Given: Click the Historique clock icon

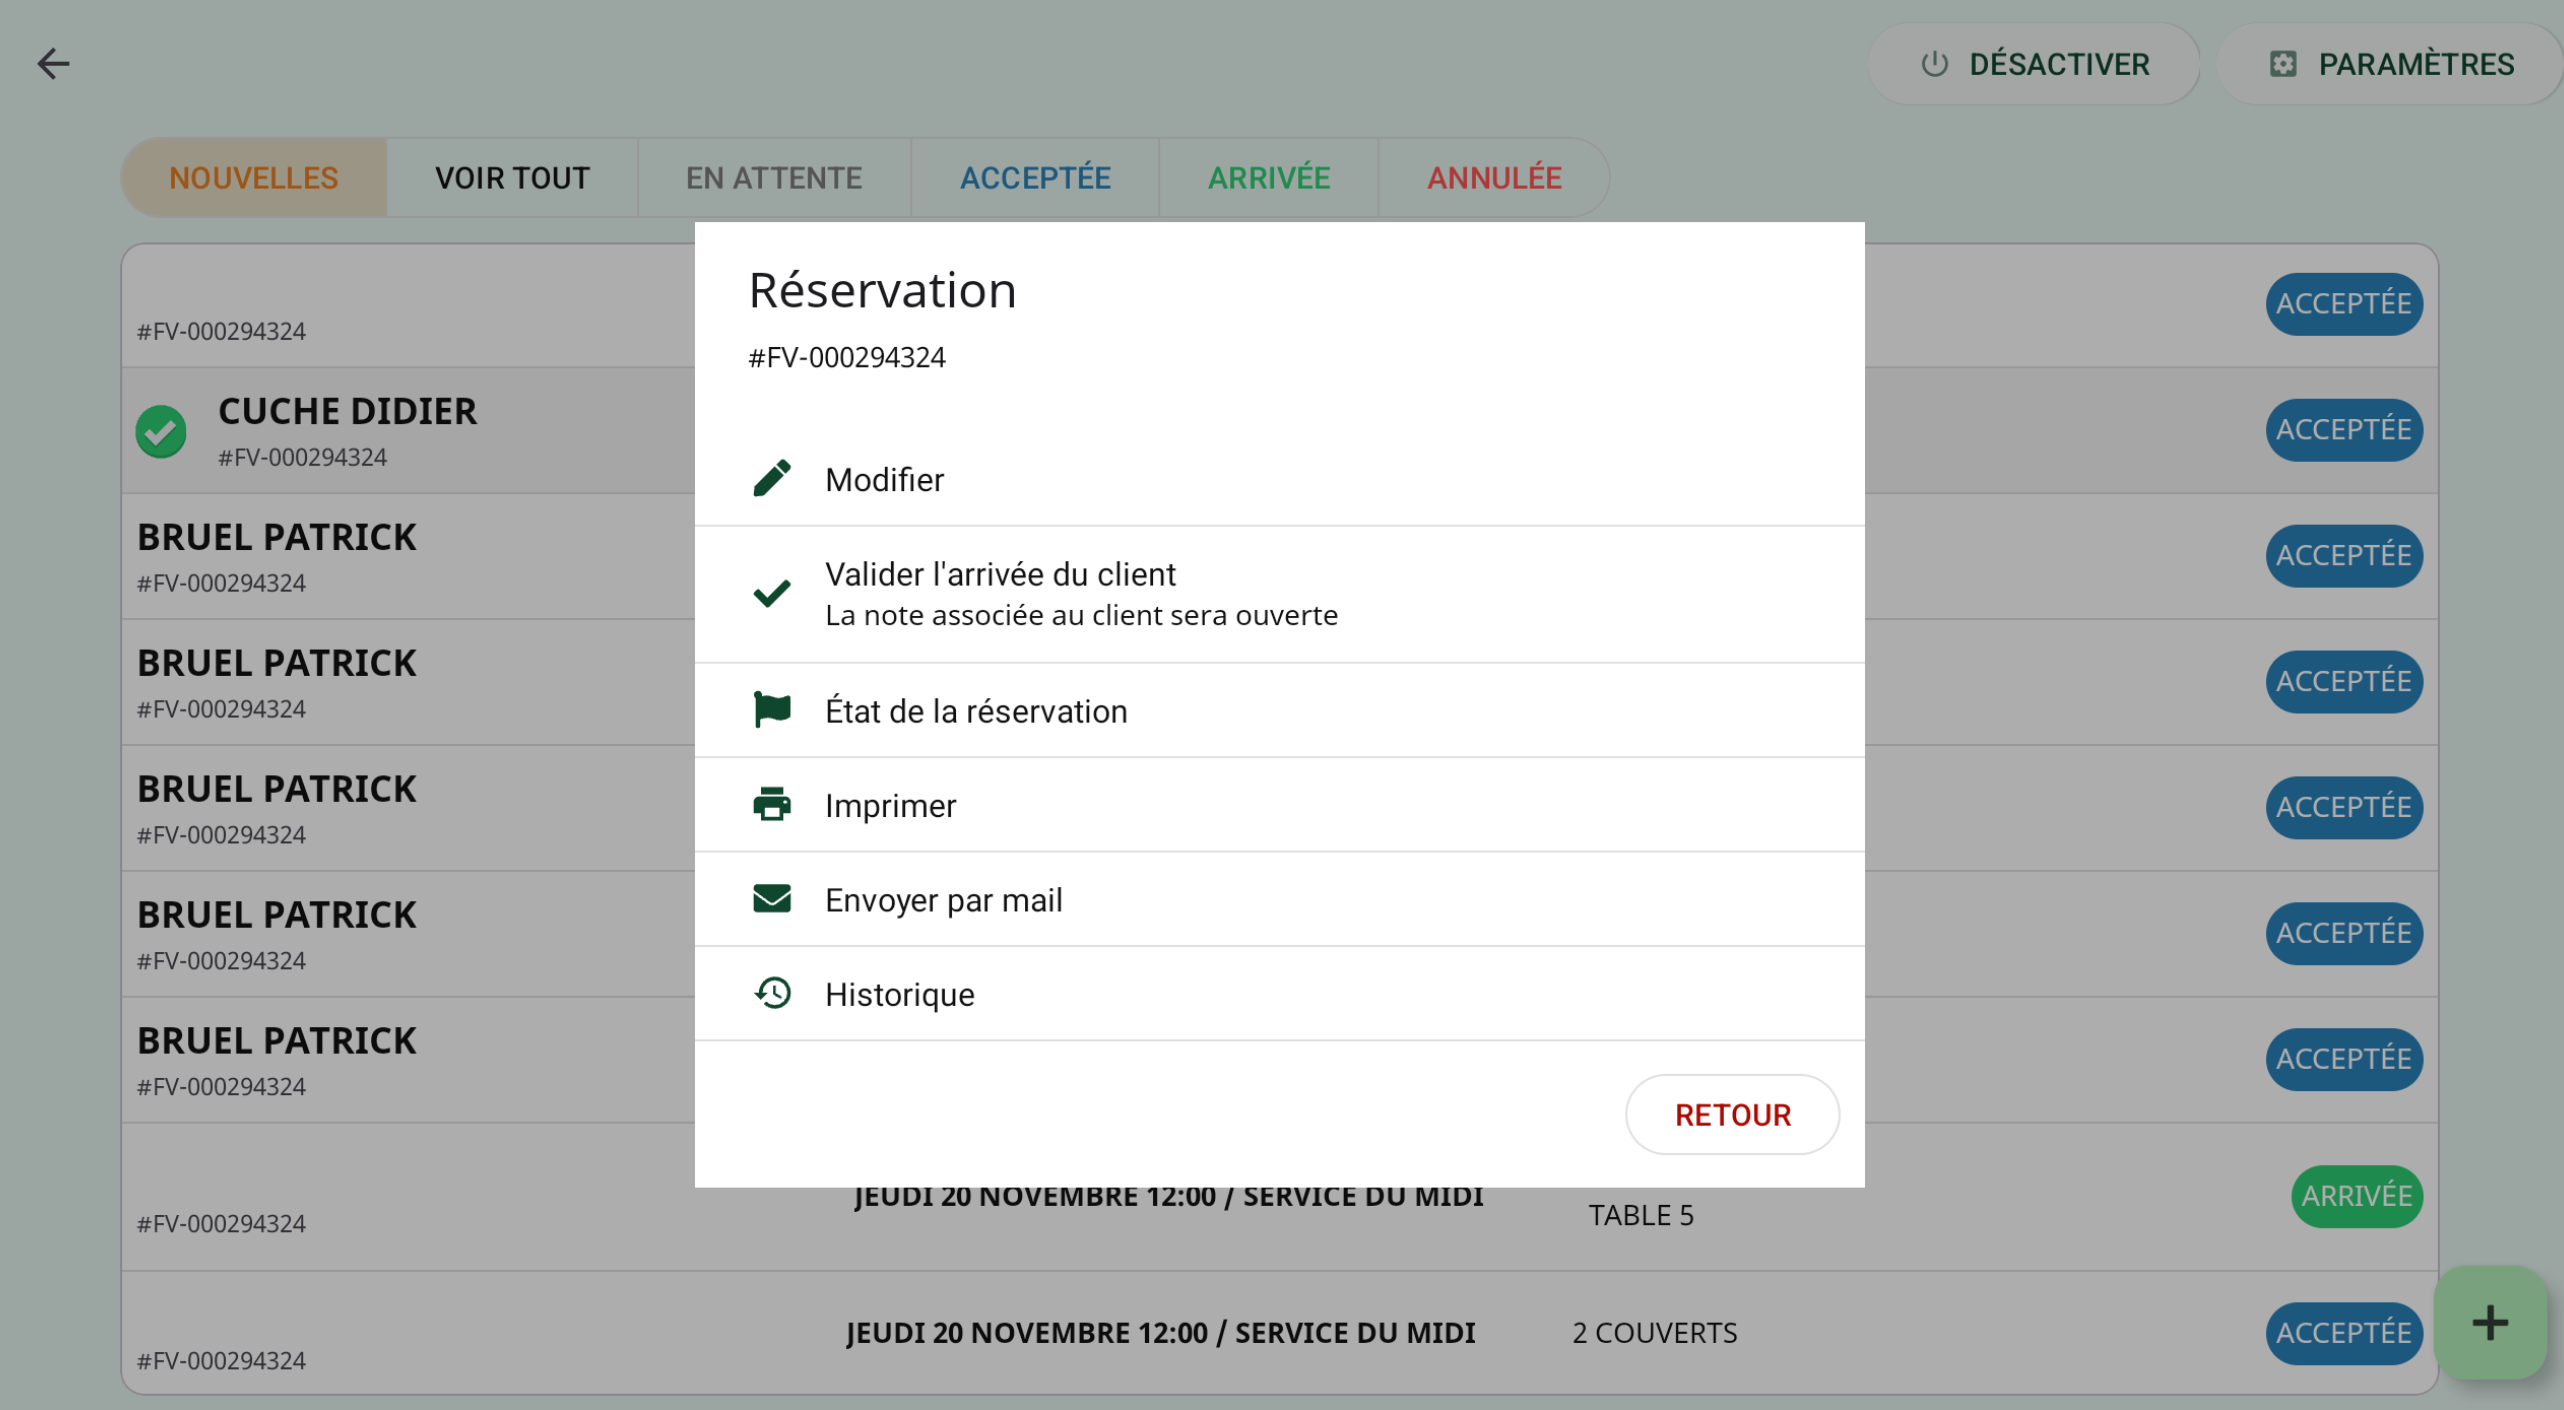Looking at the screenshot, I should (771, 993).
